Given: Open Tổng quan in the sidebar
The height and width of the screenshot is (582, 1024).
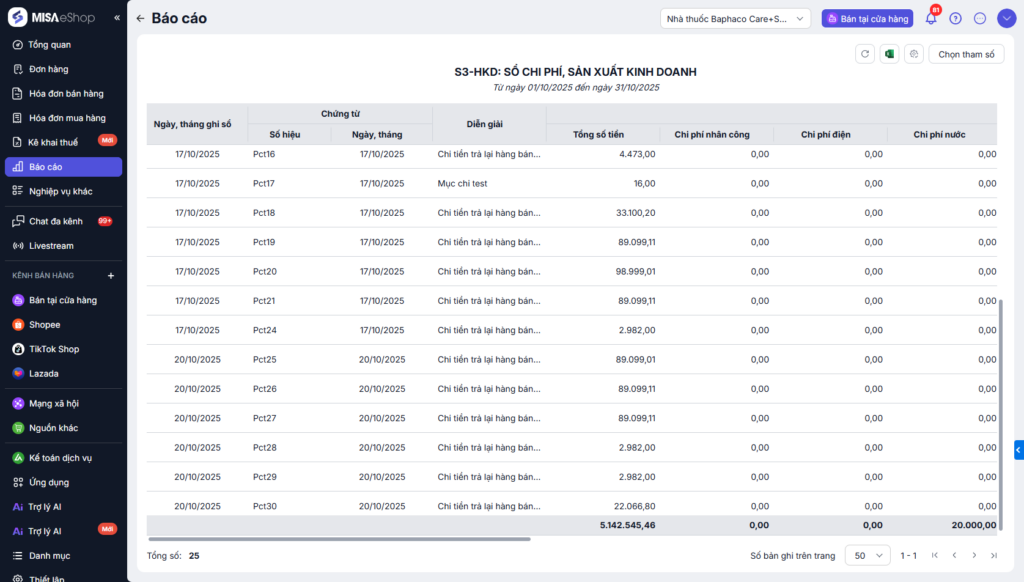Looking at the screenshot, I should 50,45.
